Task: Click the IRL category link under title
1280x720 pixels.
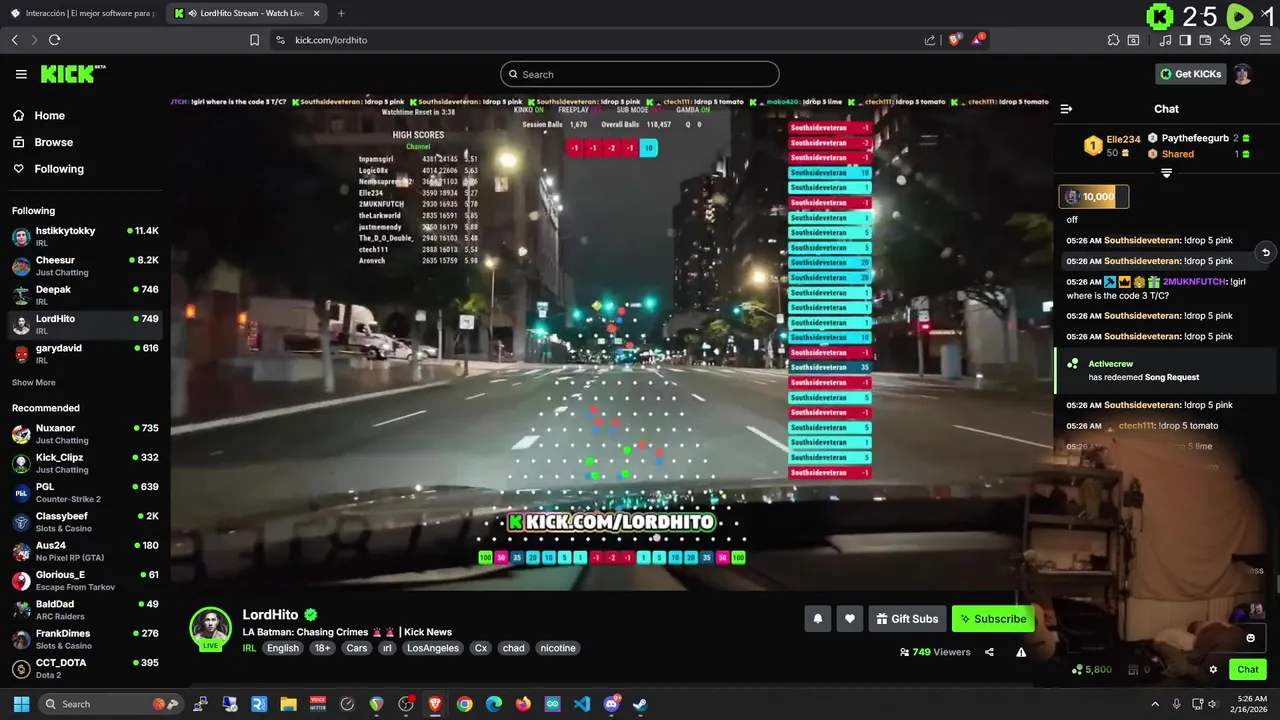Action: coord(249,648)
